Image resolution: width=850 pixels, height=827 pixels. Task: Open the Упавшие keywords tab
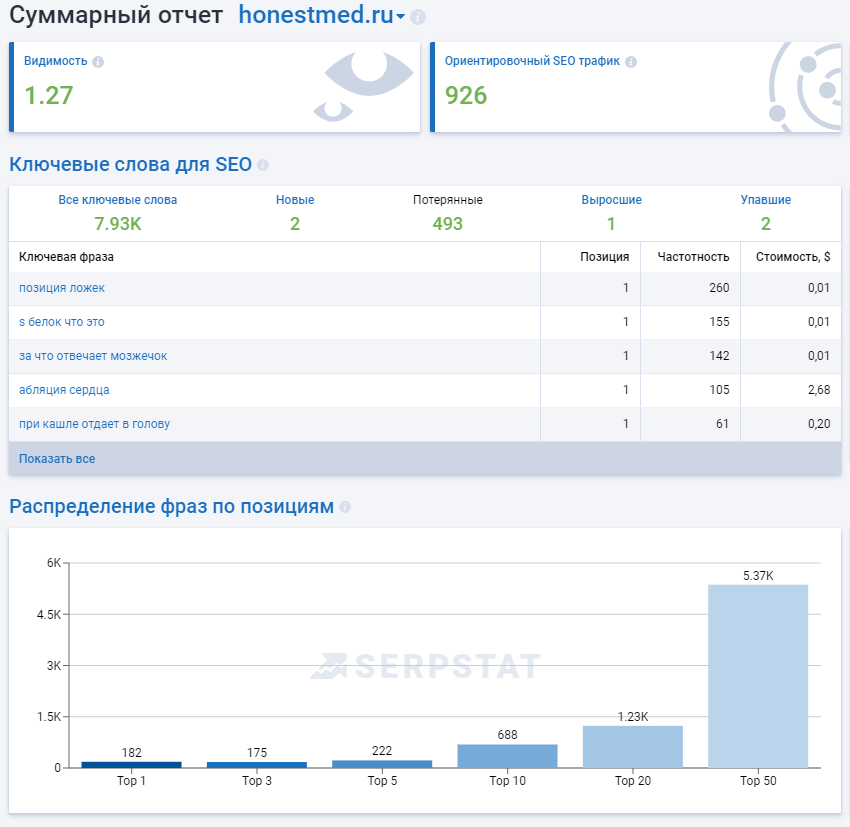(x=765, y=200)
